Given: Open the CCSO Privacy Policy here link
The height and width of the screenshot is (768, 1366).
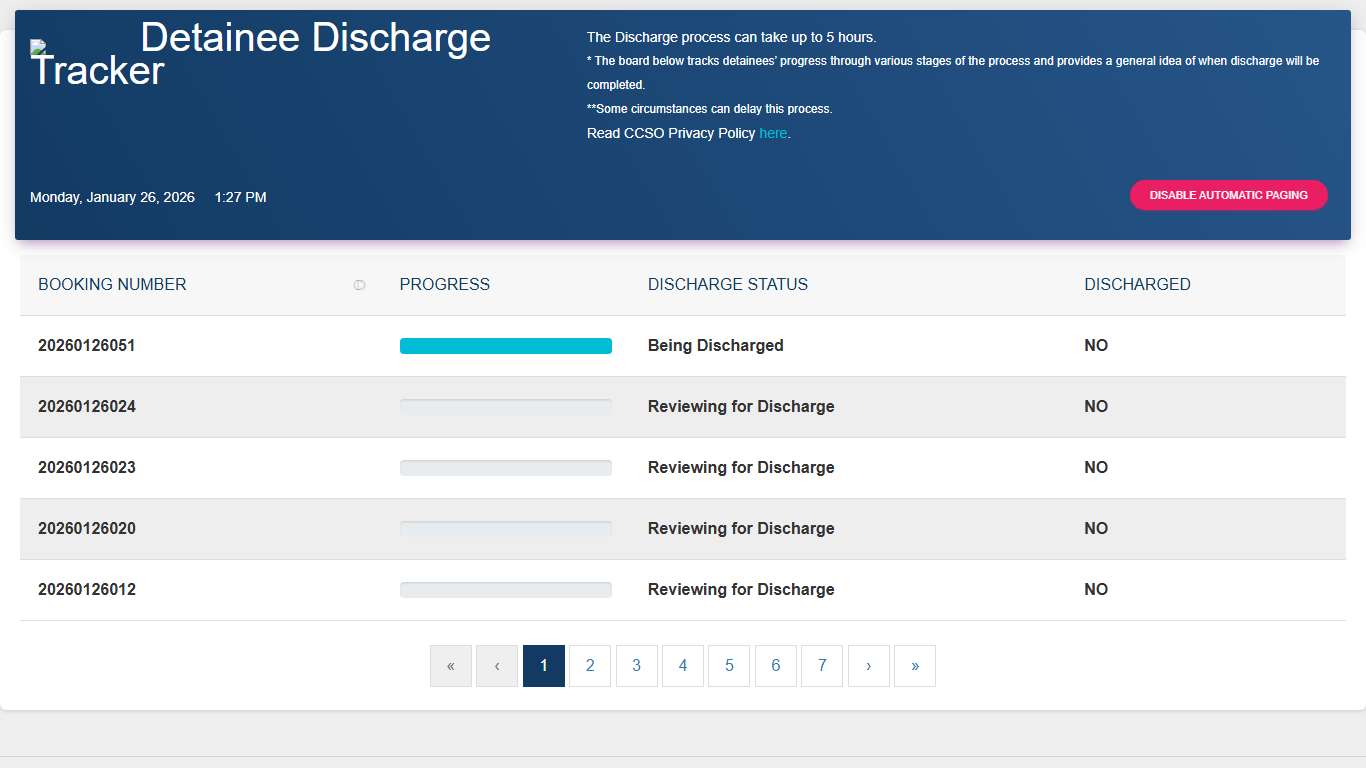Looking at the screenshot, I should (x=773, y=133).
